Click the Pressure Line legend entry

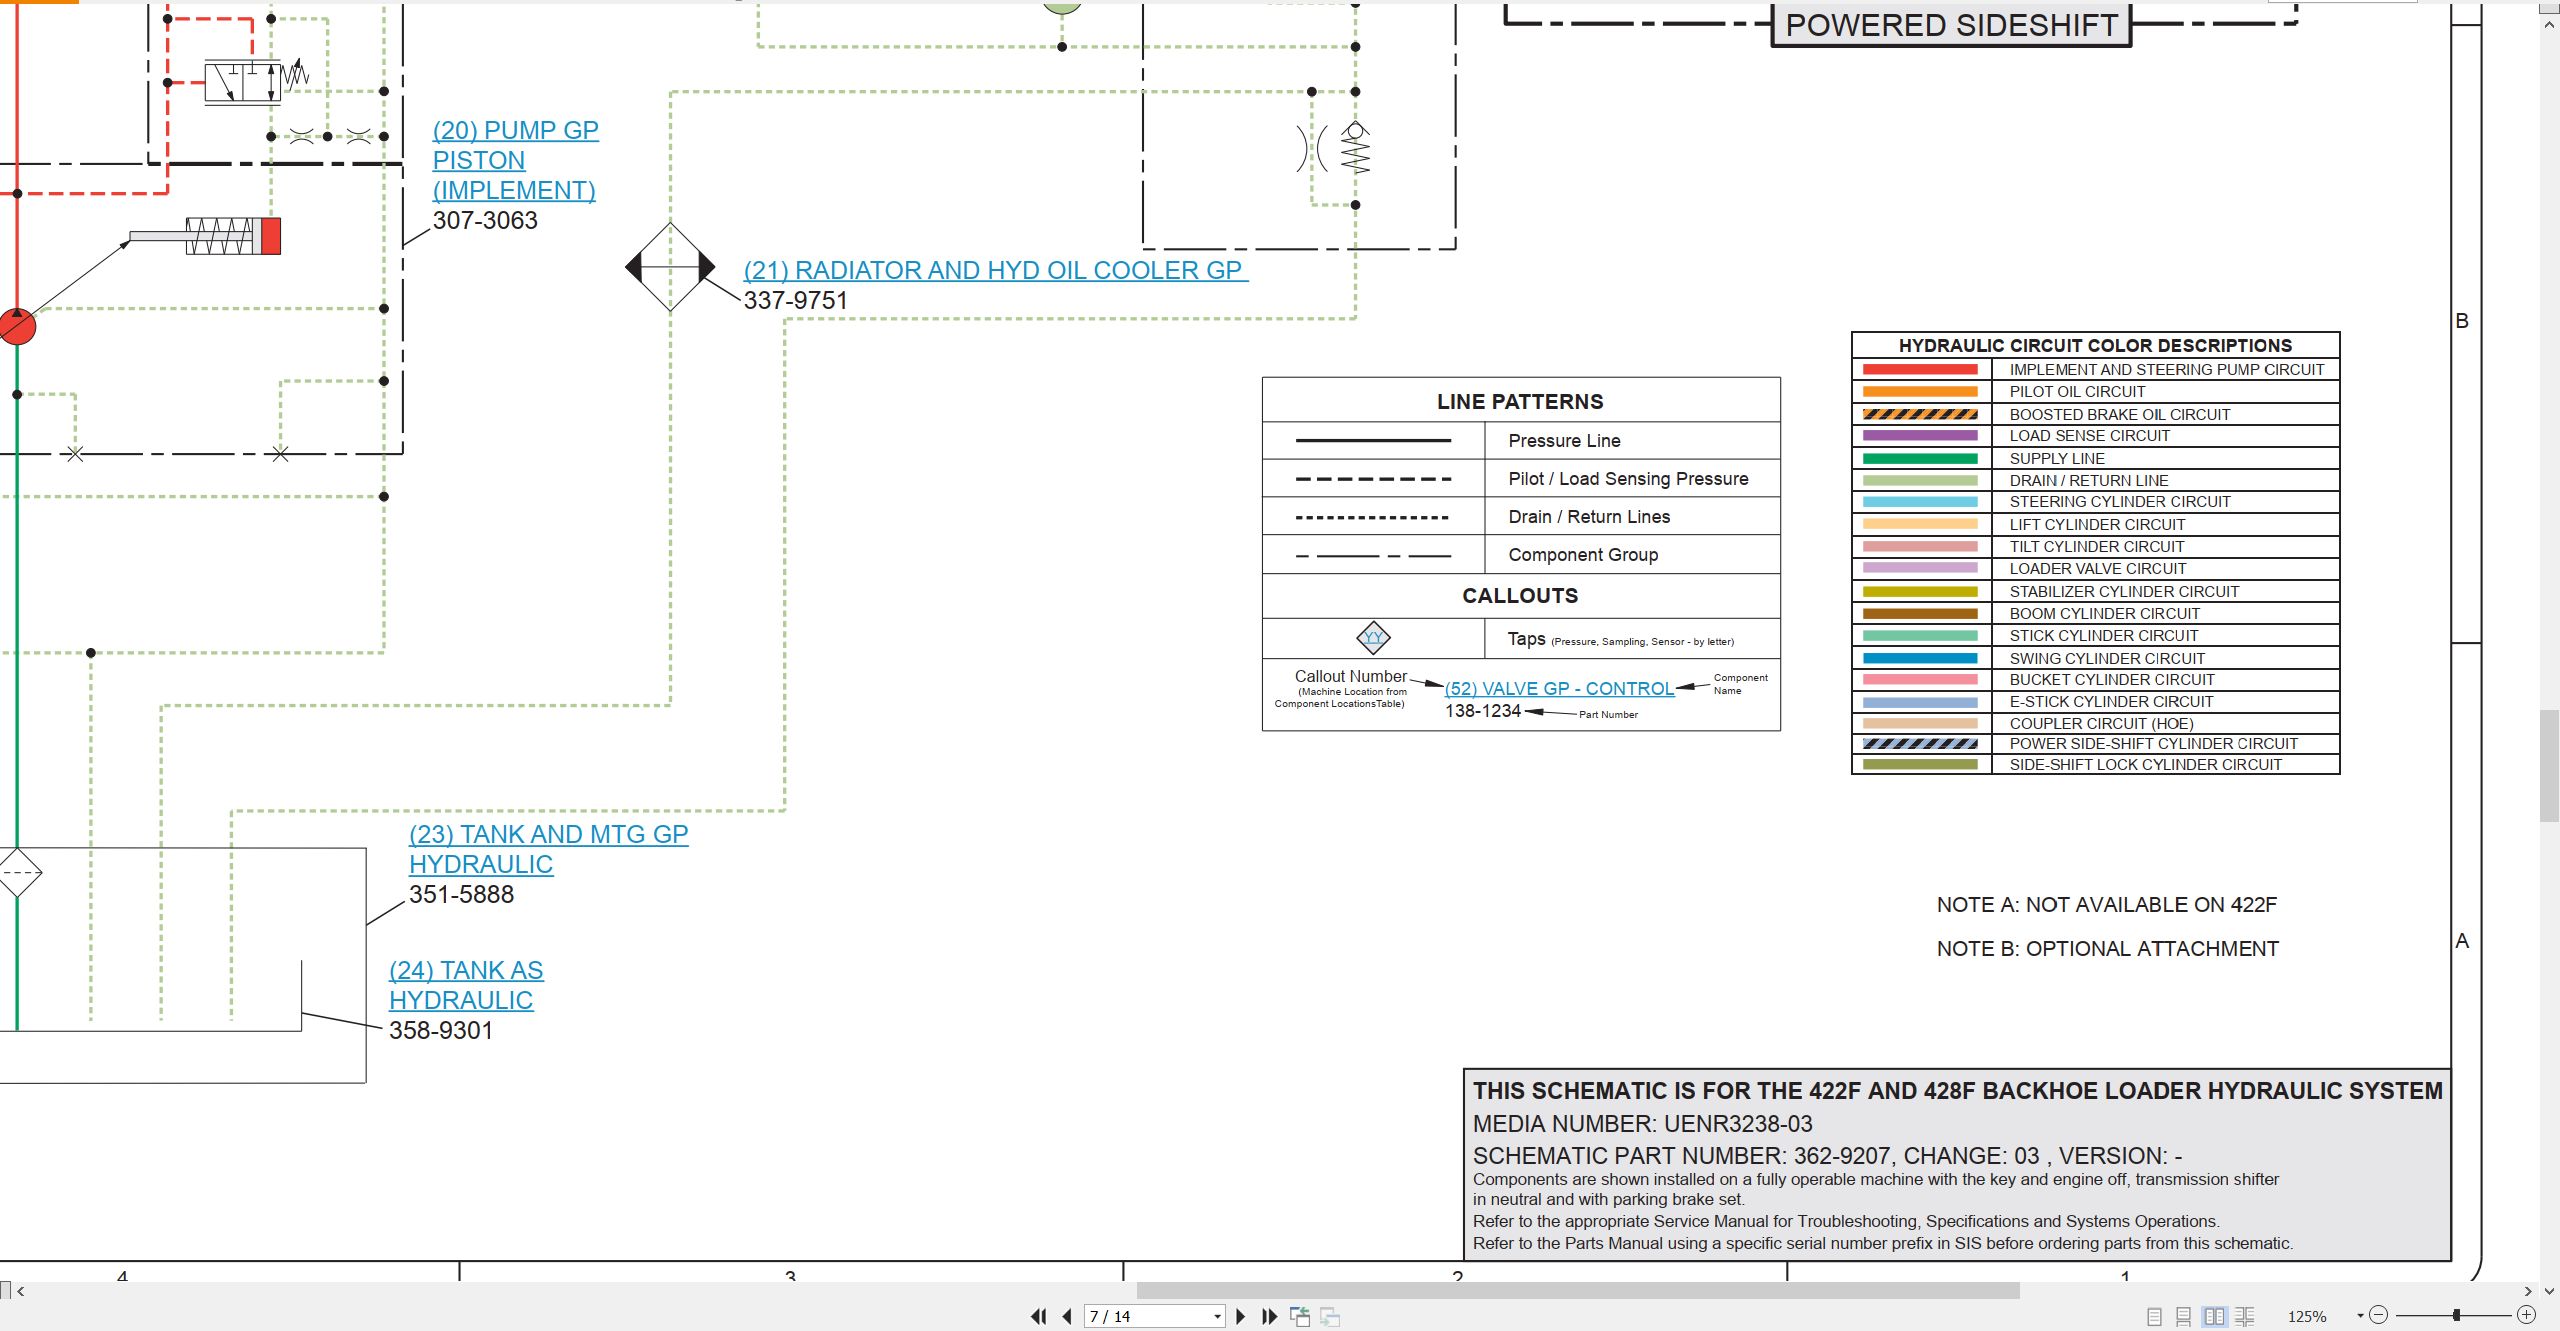click(1564, 440)
